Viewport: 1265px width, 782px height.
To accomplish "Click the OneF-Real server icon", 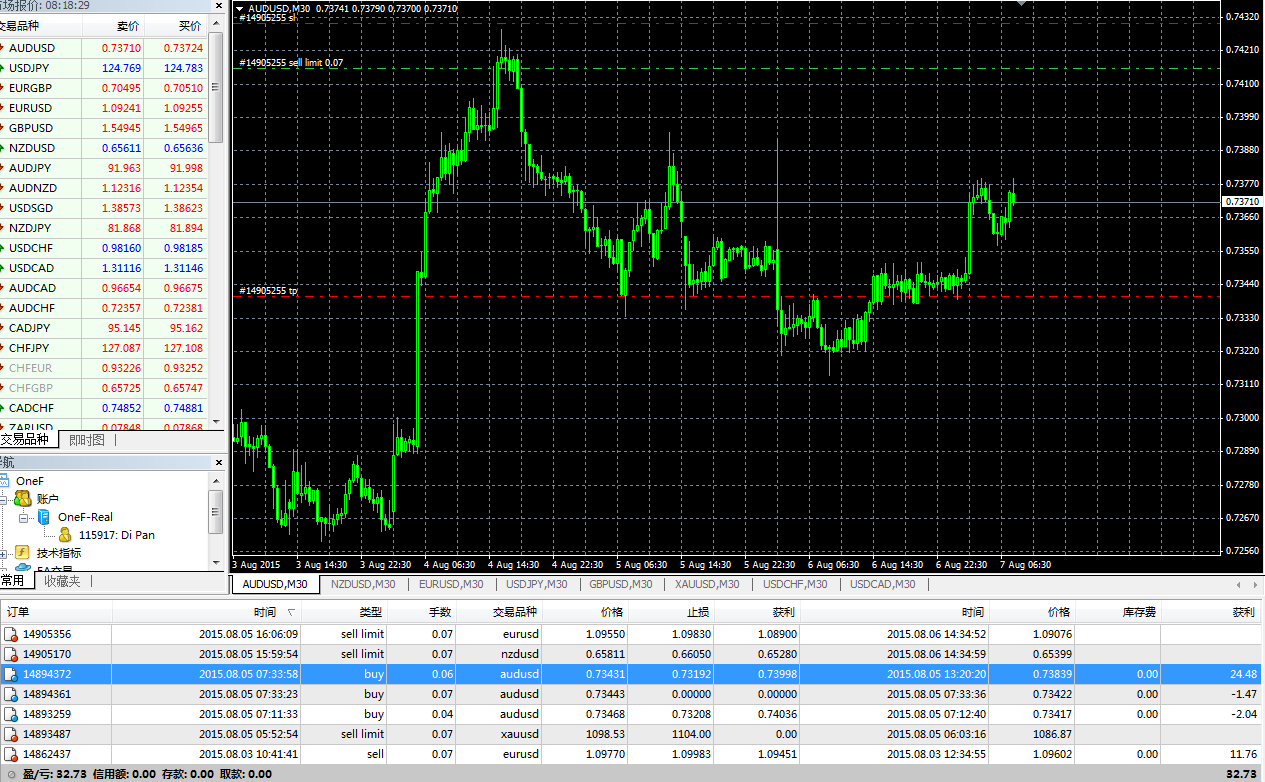I will [x=44, y=517].
